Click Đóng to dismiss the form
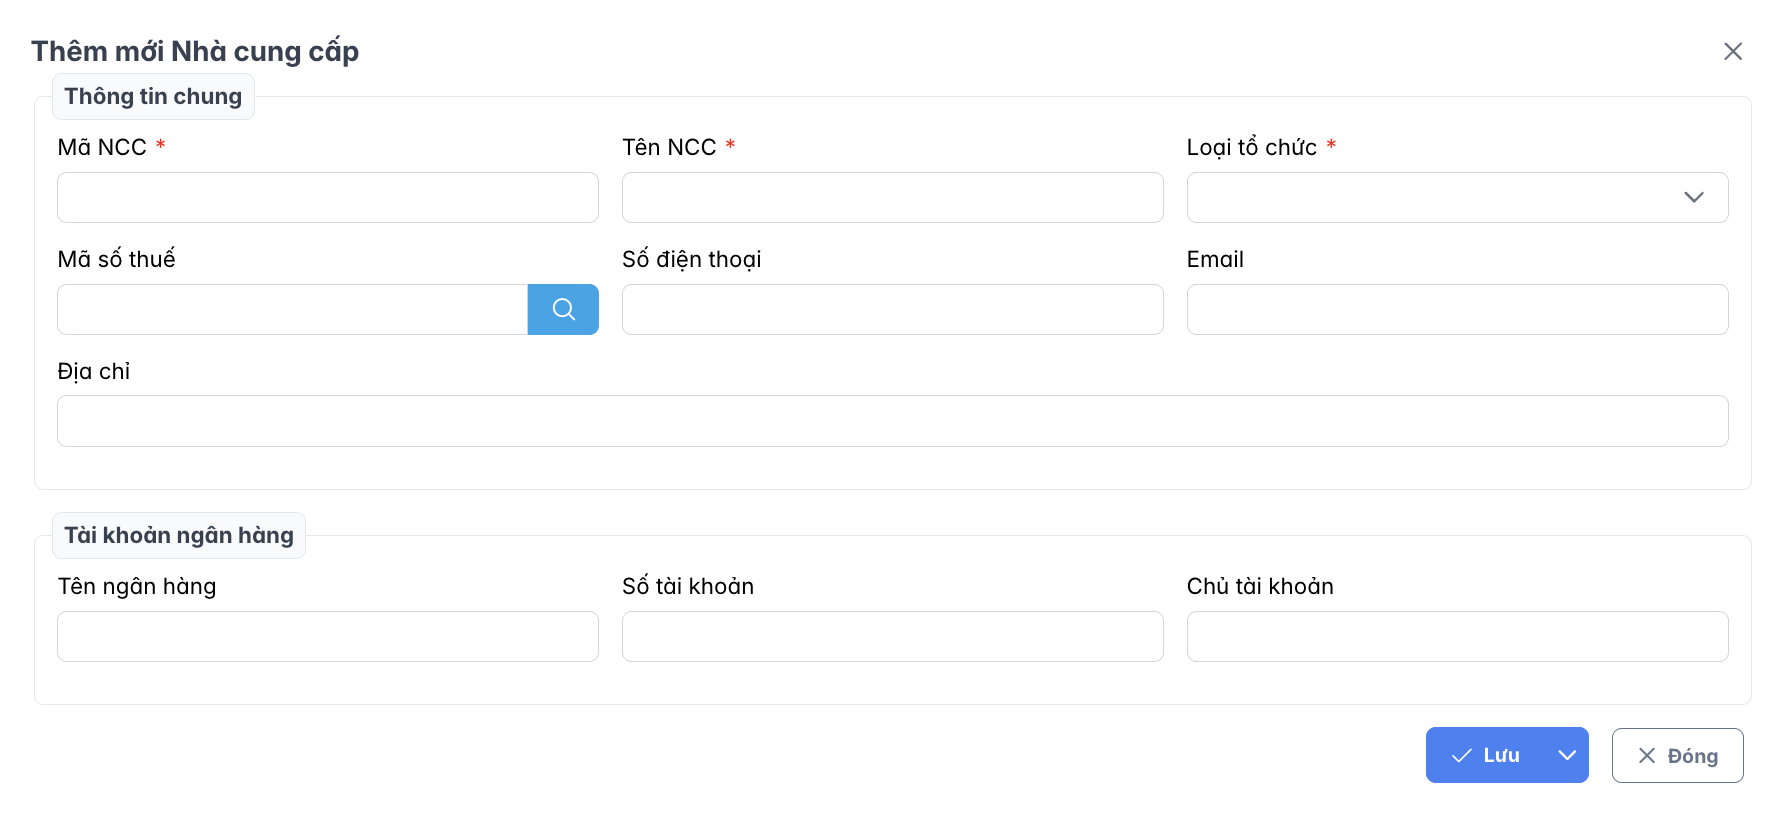1786x814 pixels. click(1677, 755)
